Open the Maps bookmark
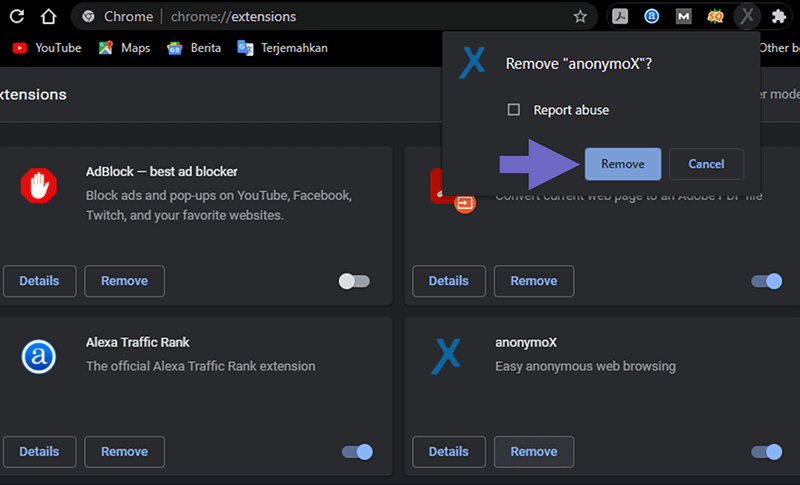The image size is (800, 485). [x=124, y=48]
